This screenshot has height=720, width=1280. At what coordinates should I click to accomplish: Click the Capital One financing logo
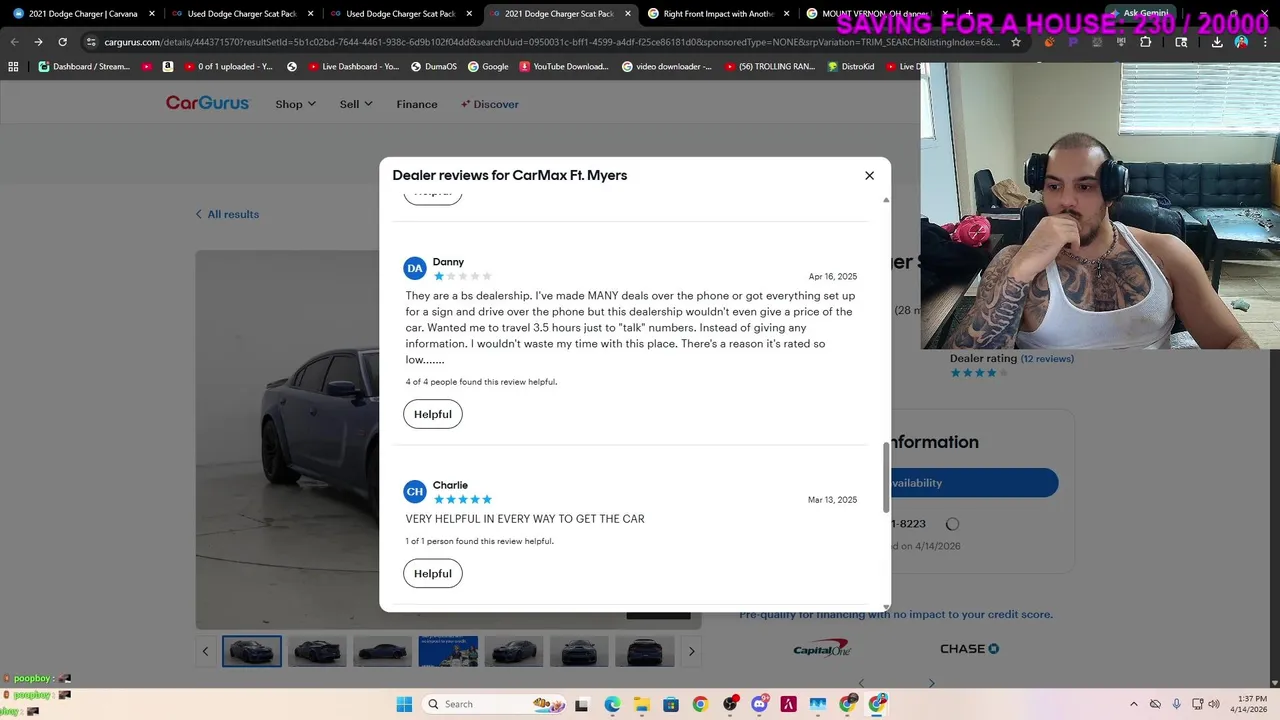(x=822, y=648)
